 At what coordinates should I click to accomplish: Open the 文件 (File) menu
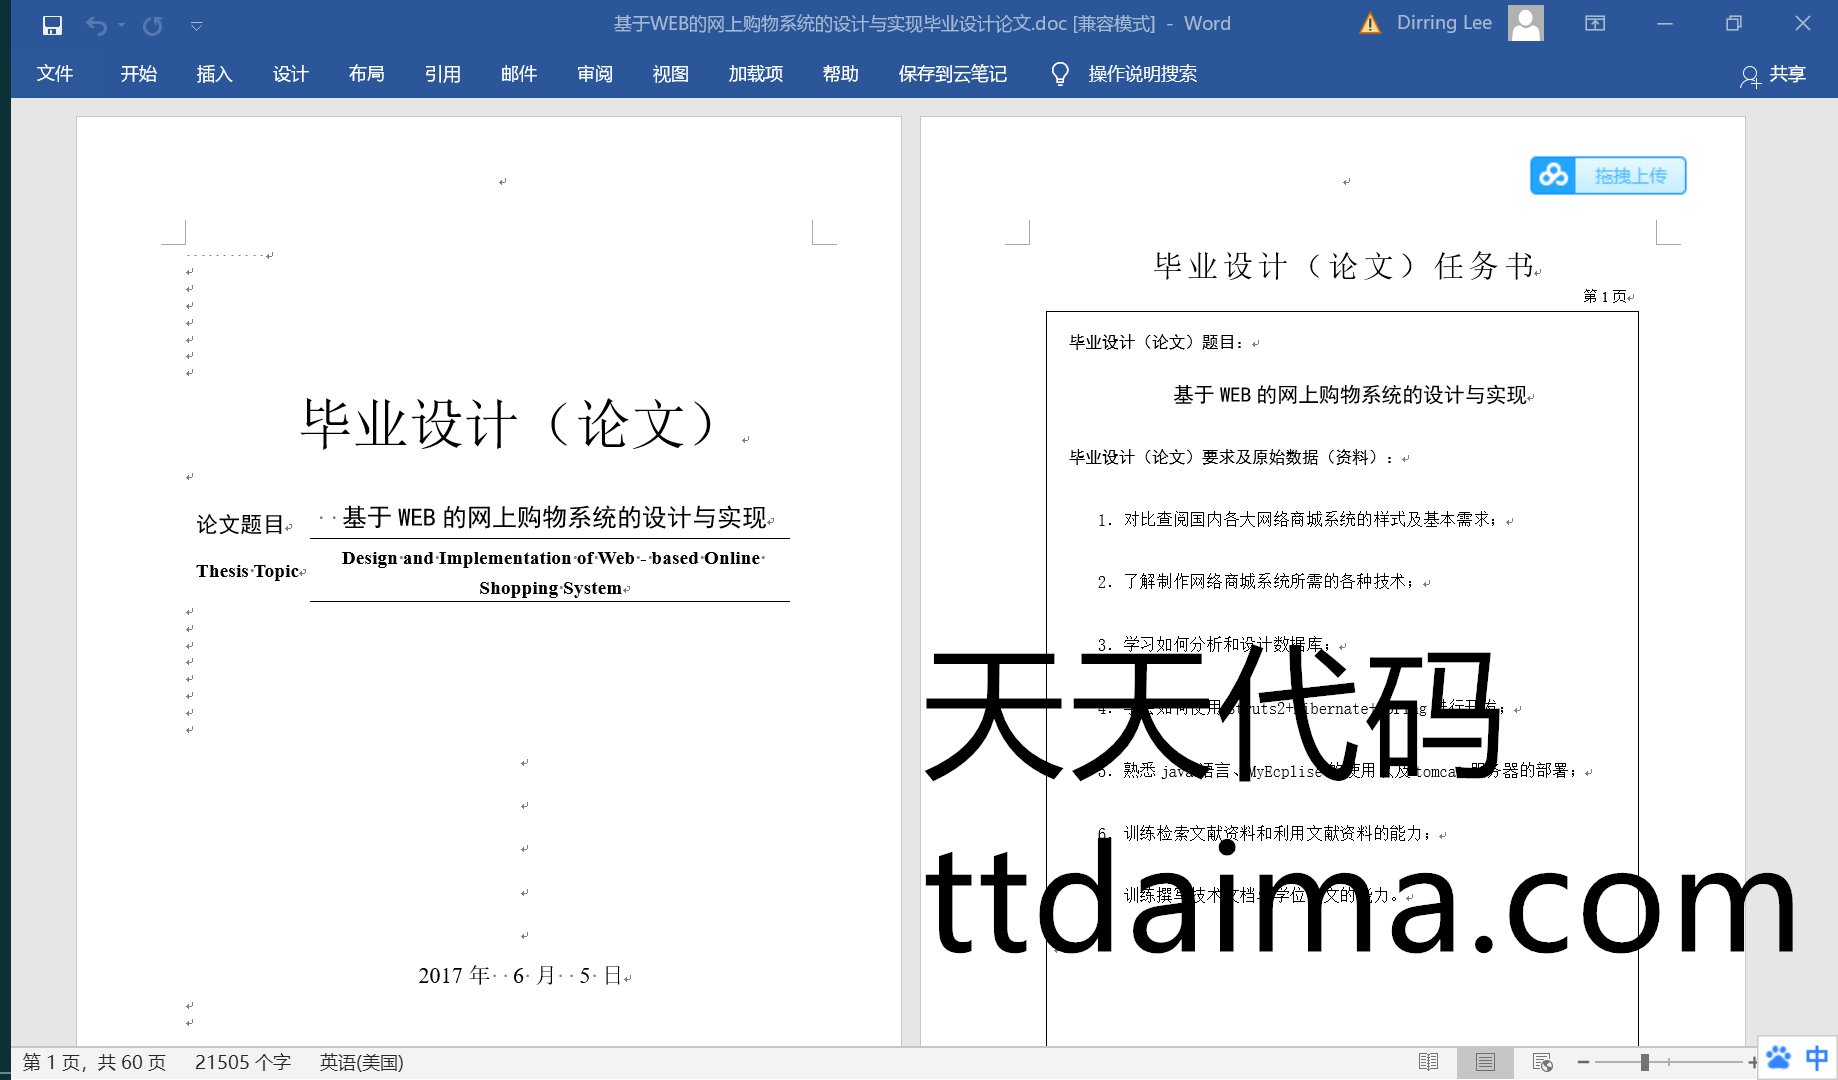pos(55,74)
